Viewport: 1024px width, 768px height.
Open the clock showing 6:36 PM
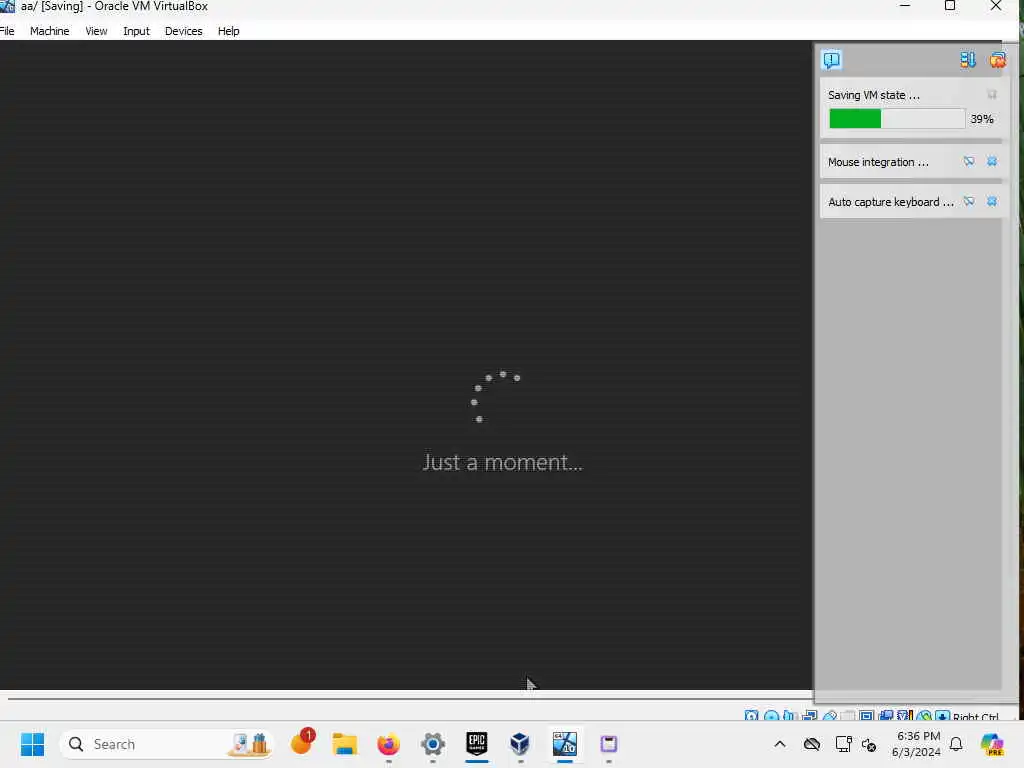coord(917,744)
